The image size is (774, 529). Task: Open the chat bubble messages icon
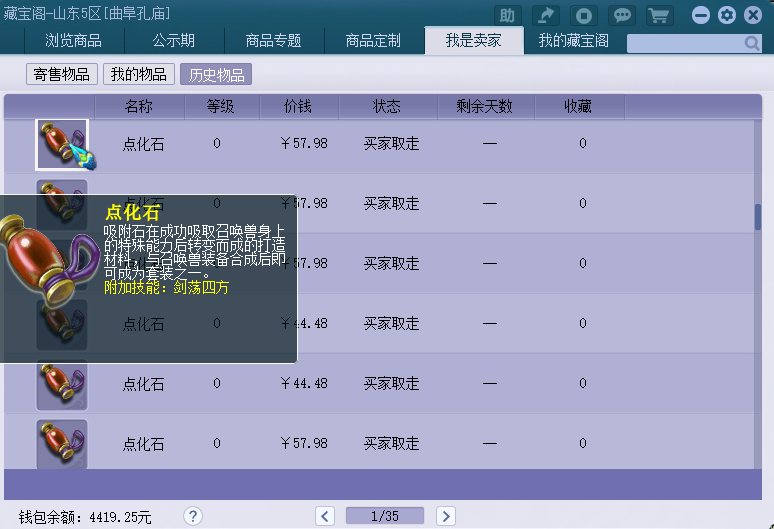click(622, 15)
